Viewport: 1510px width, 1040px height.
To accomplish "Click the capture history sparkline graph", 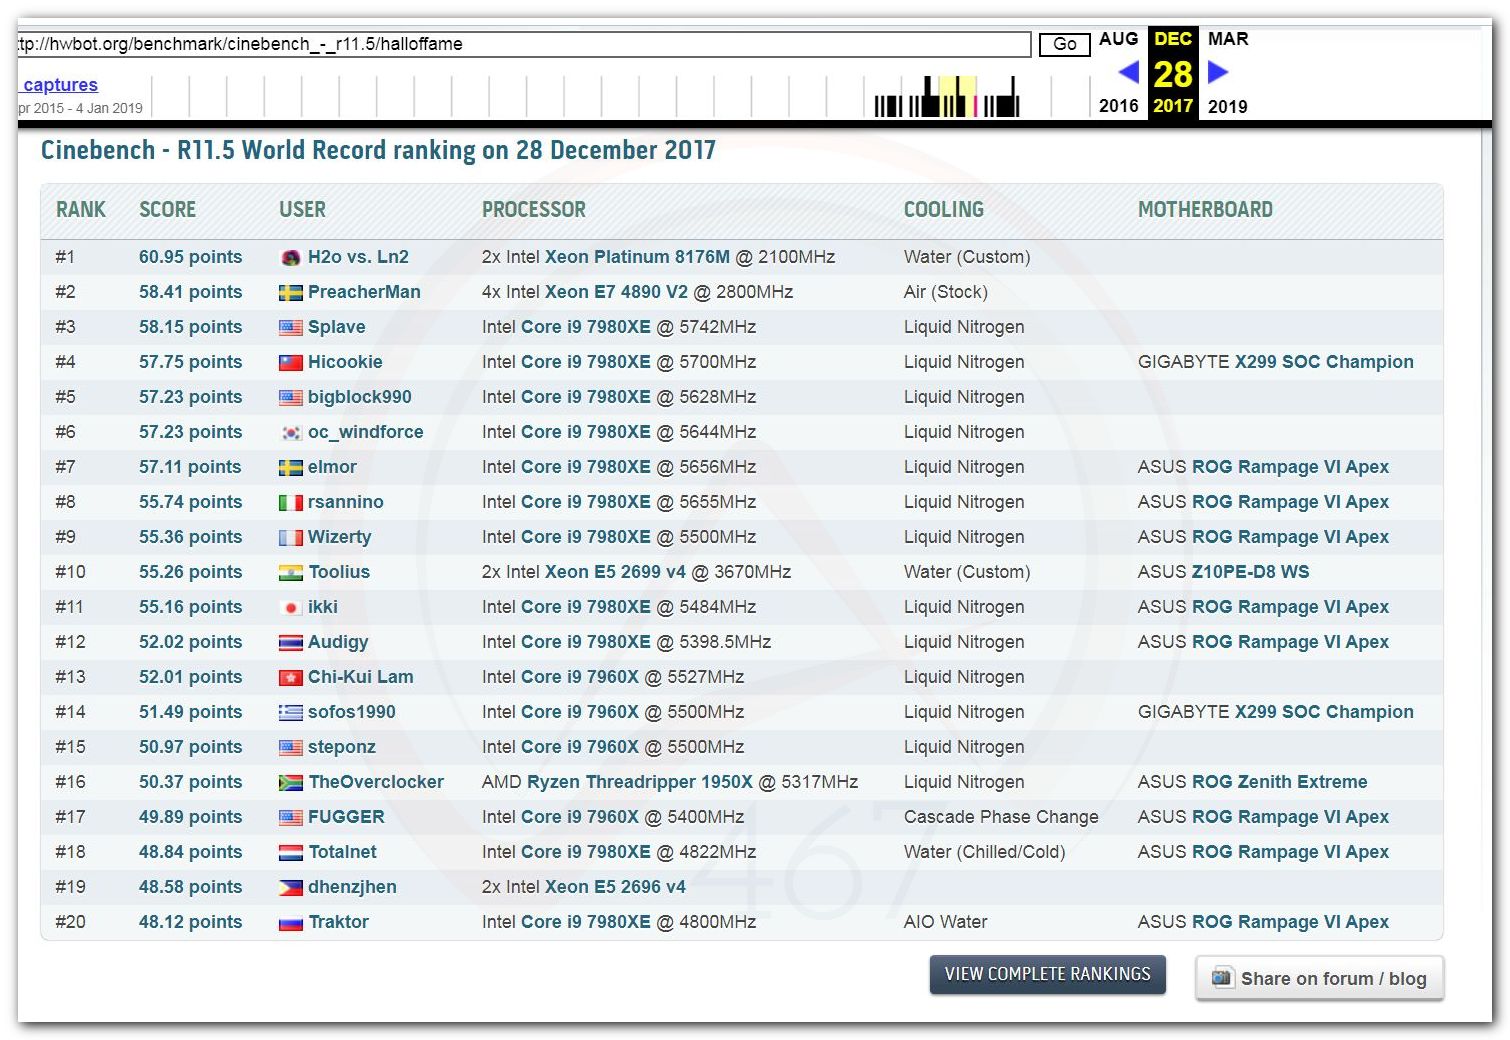I will tap(945, 97).
